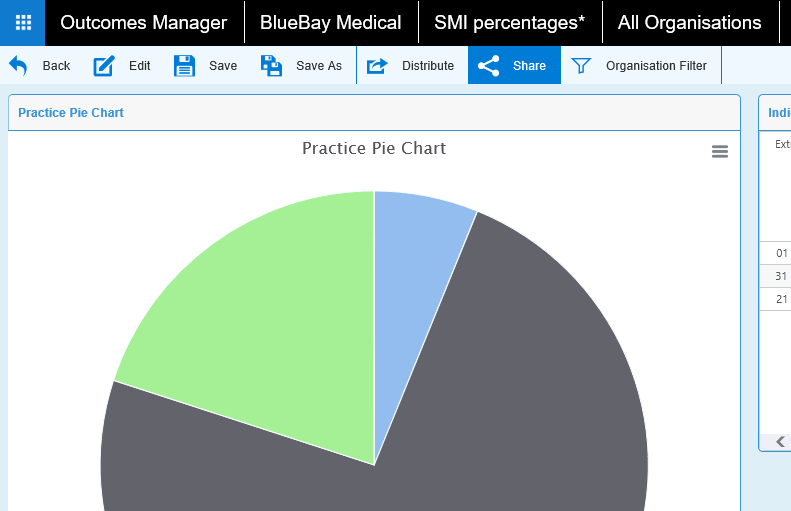
Task: Click the Save As icon
Action: click(x=272, y=66)
